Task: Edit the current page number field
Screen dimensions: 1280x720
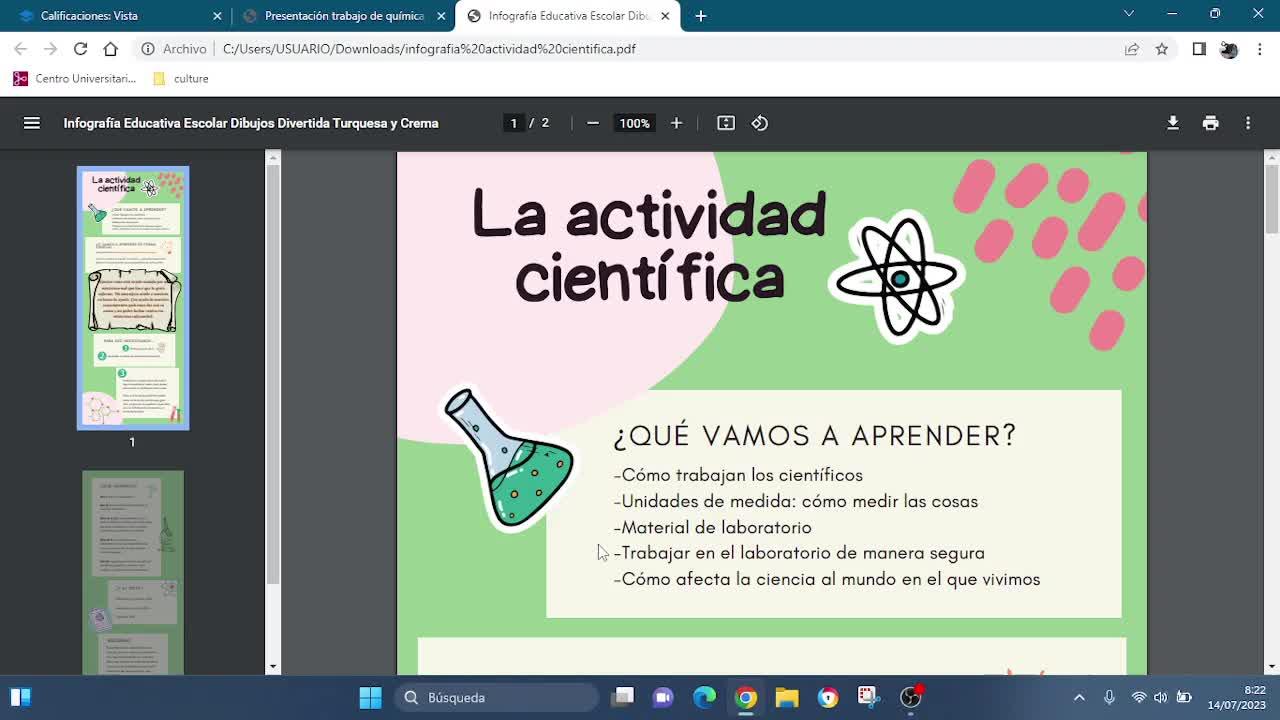Action: click(x=514, y=123)
